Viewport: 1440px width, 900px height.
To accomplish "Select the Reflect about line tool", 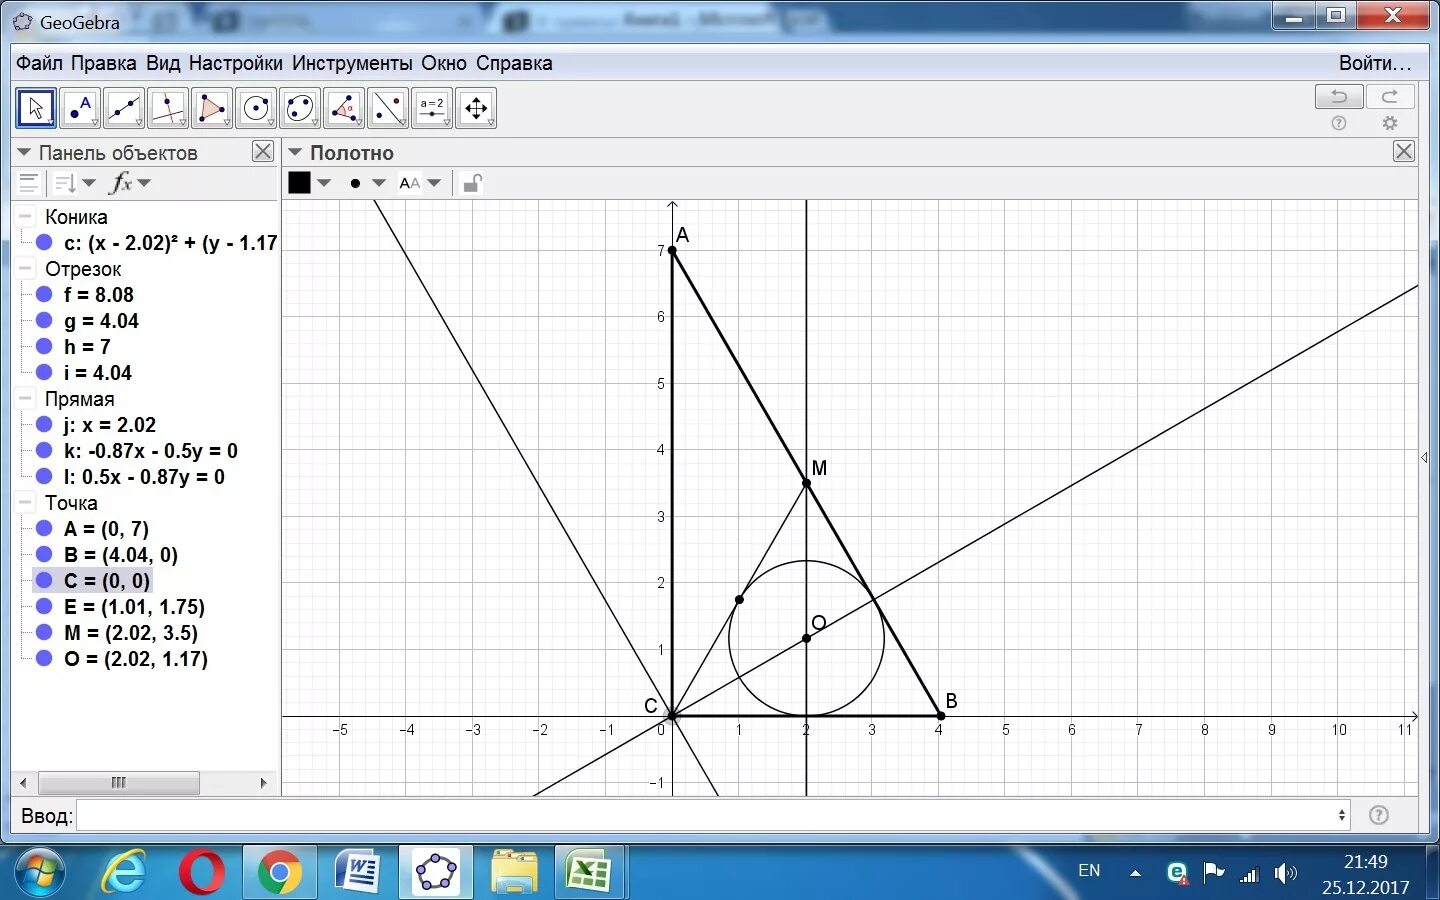I will [388, 108].
